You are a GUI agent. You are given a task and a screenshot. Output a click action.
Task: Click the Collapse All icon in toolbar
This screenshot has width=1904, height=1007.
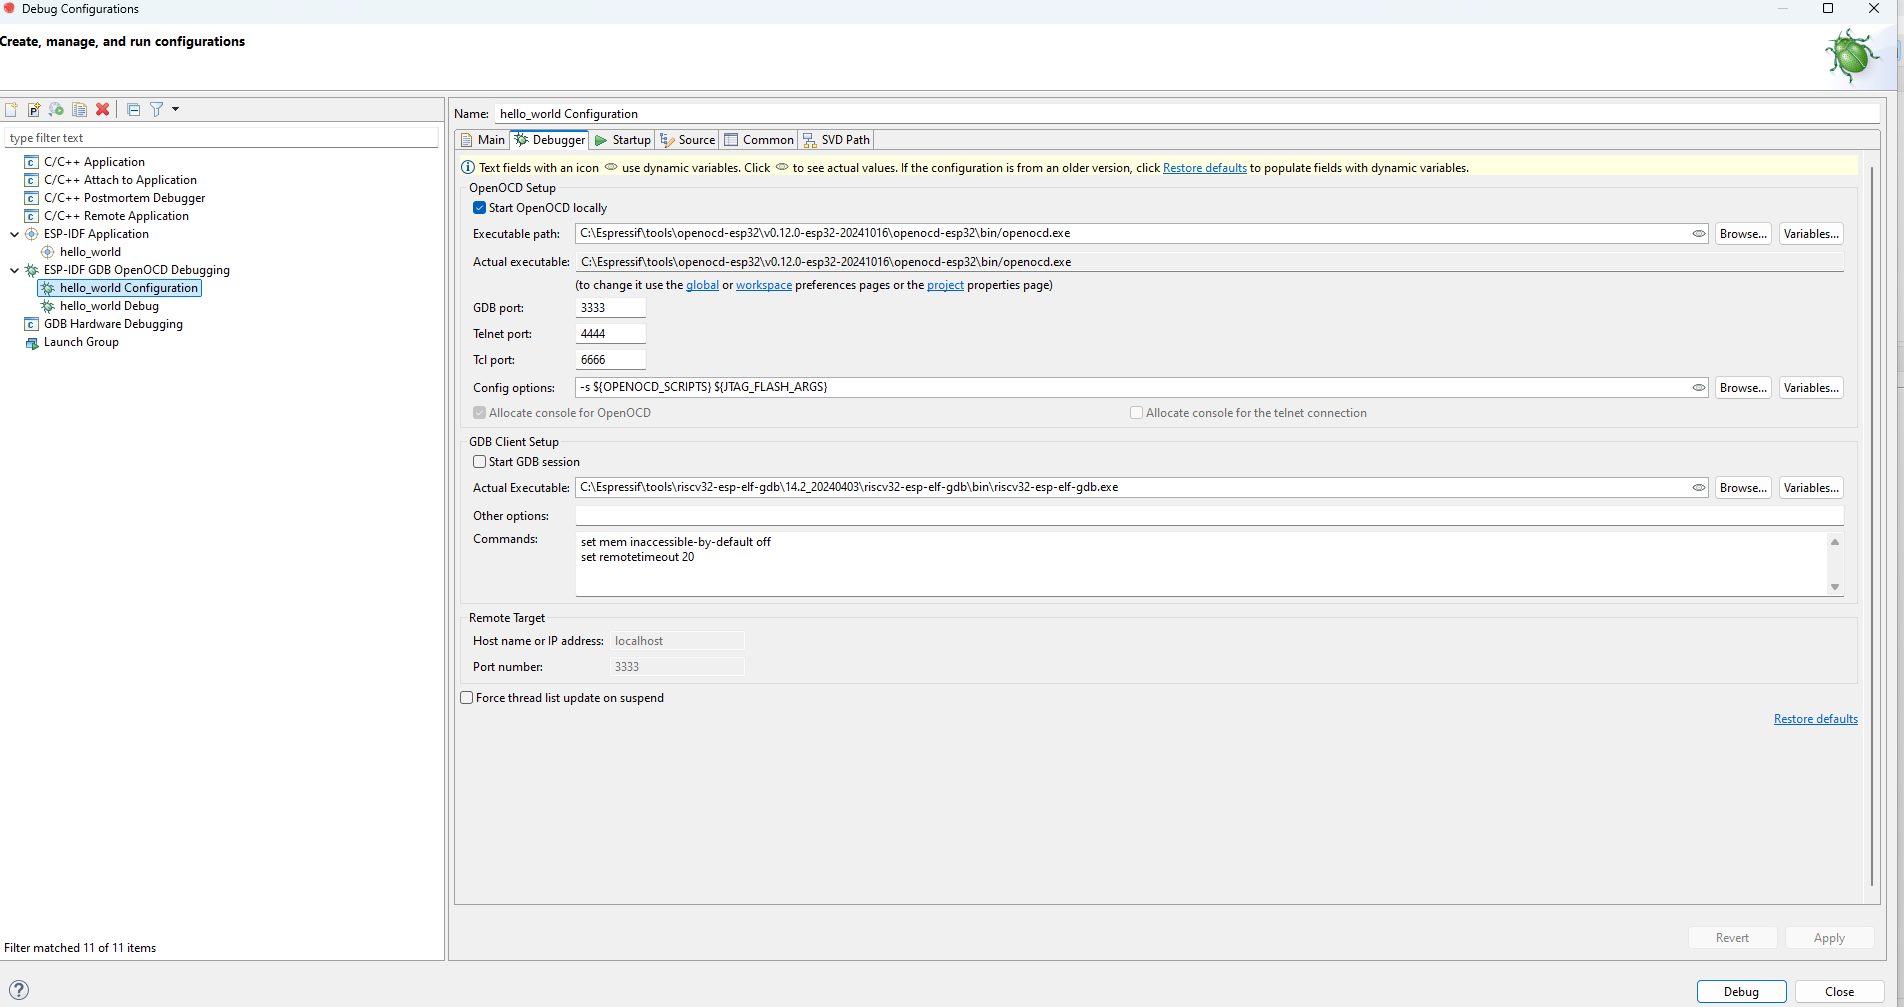point(134,109)
